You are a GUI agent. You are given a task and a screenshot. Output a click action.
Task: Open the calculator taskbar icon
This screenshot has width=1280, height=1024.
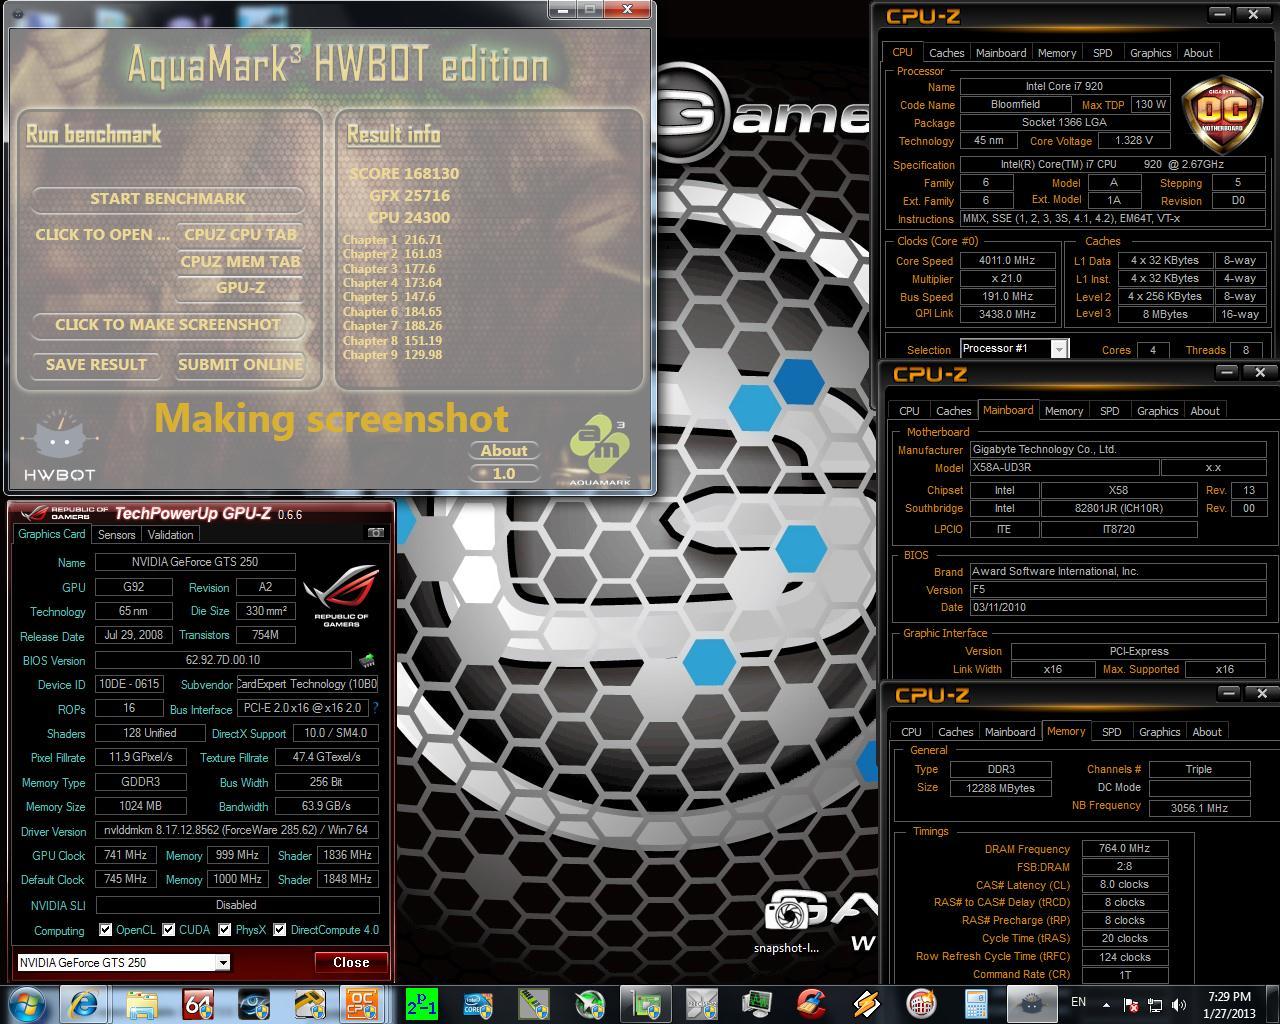975,1003
